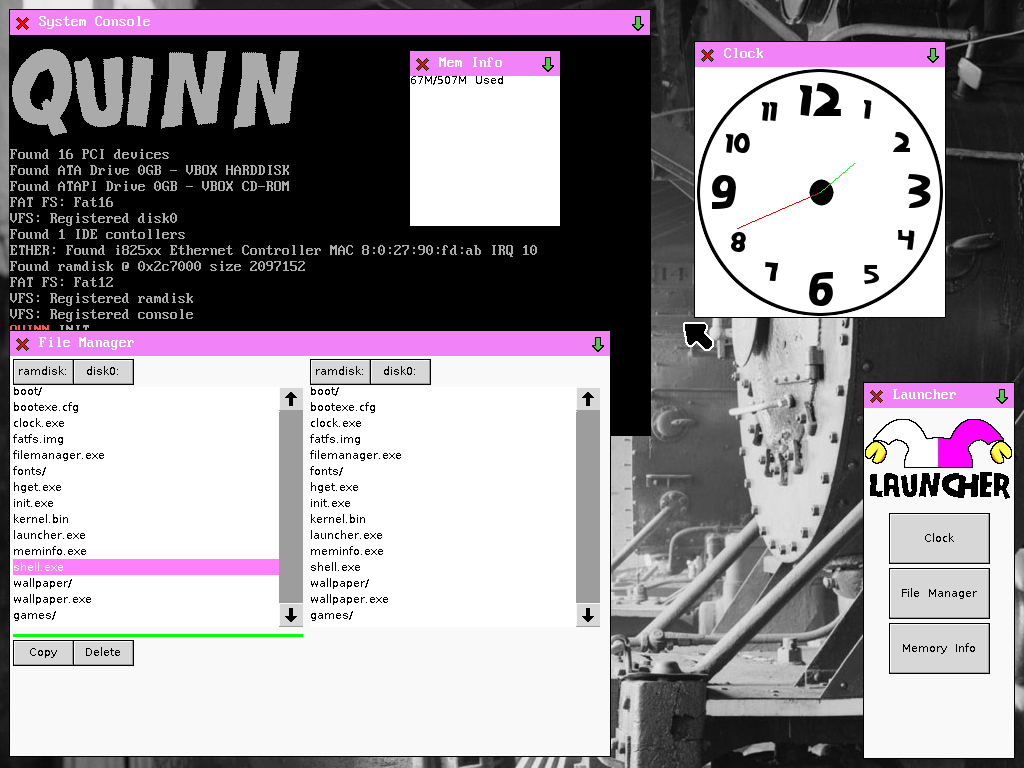The height and width of the screenshot is (768, 1024).
Task: Select meminfo.exe in the left pane
Action: click(x=146, y=551)
